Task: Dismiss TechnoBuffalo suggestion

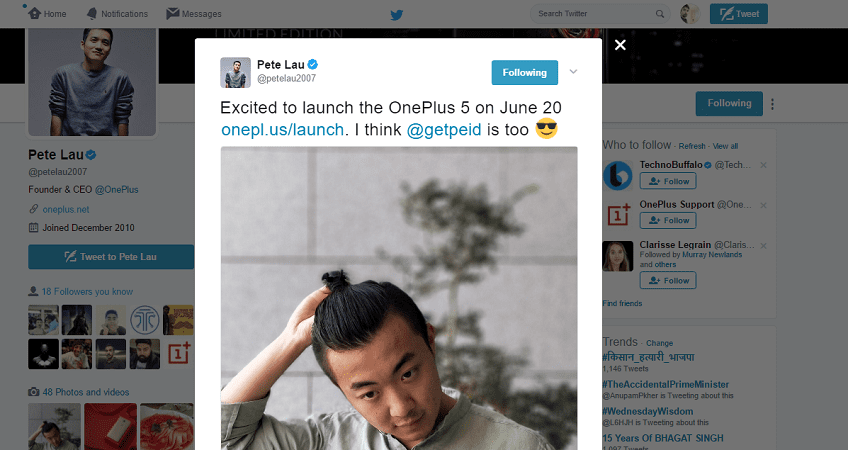Action: click(x=763, y=165)
